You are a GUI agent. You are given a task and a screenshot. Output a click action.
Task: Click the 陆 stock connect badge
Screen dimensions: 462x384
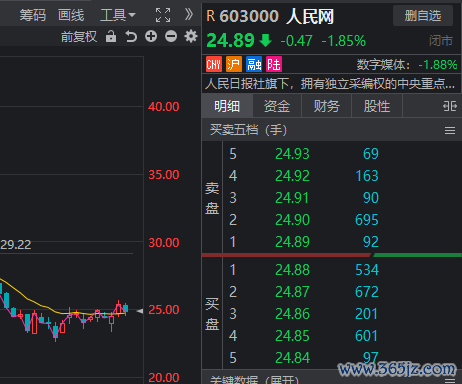(x=274, y=64)
